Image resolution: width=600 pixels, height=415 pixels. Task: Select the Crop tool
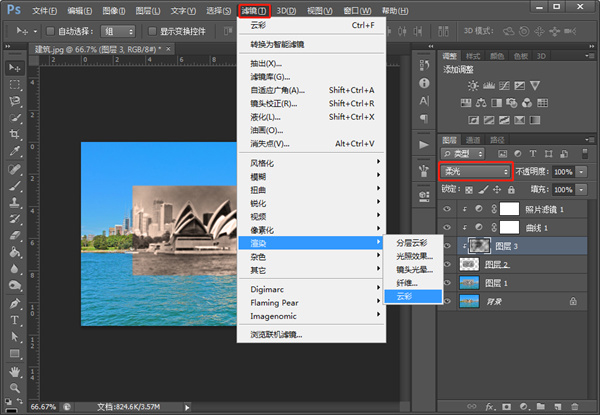click(15, 135)
